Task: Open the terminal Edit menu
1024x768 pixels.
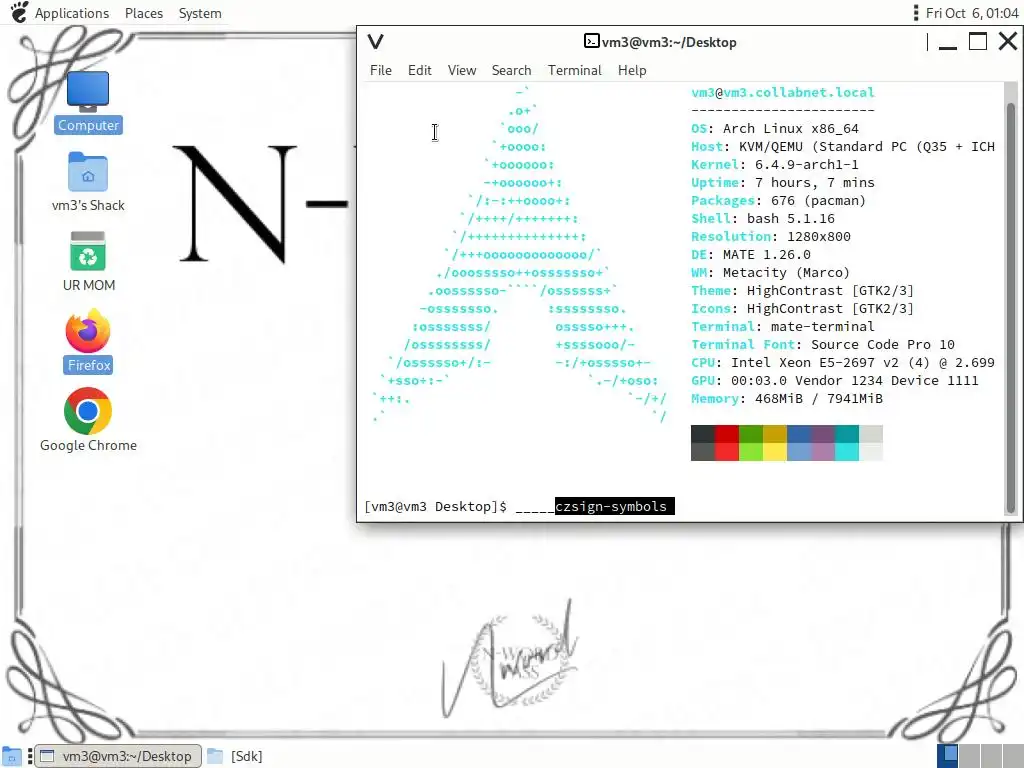Action: tap(419, 70)
